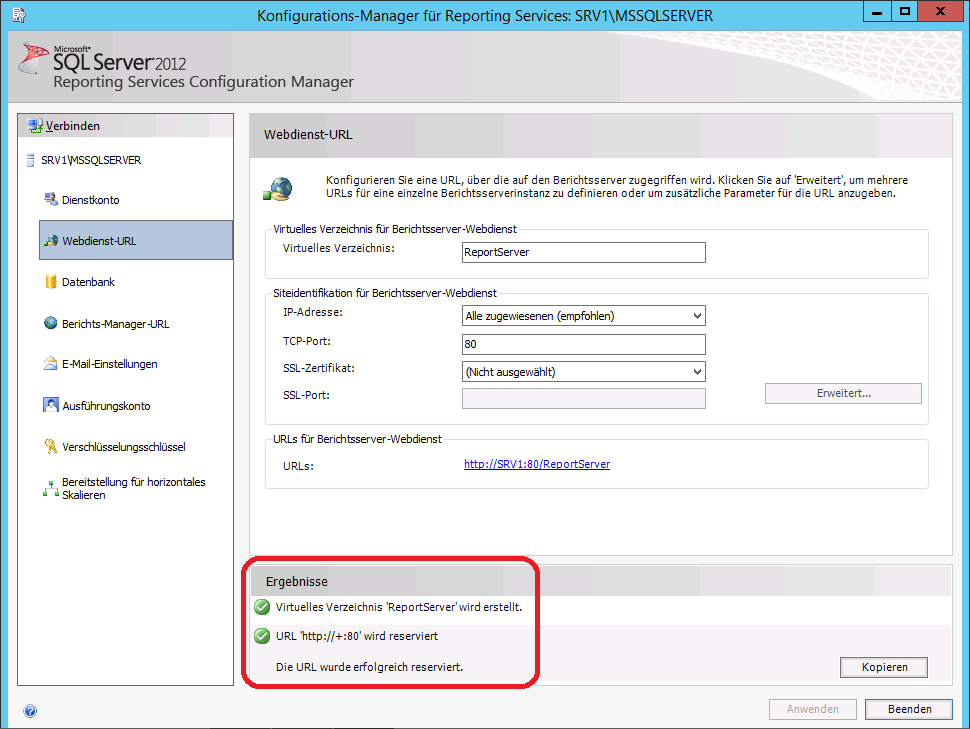Open the IP-Adresse dropdown
Screen dimensions: 970x729
583,316
